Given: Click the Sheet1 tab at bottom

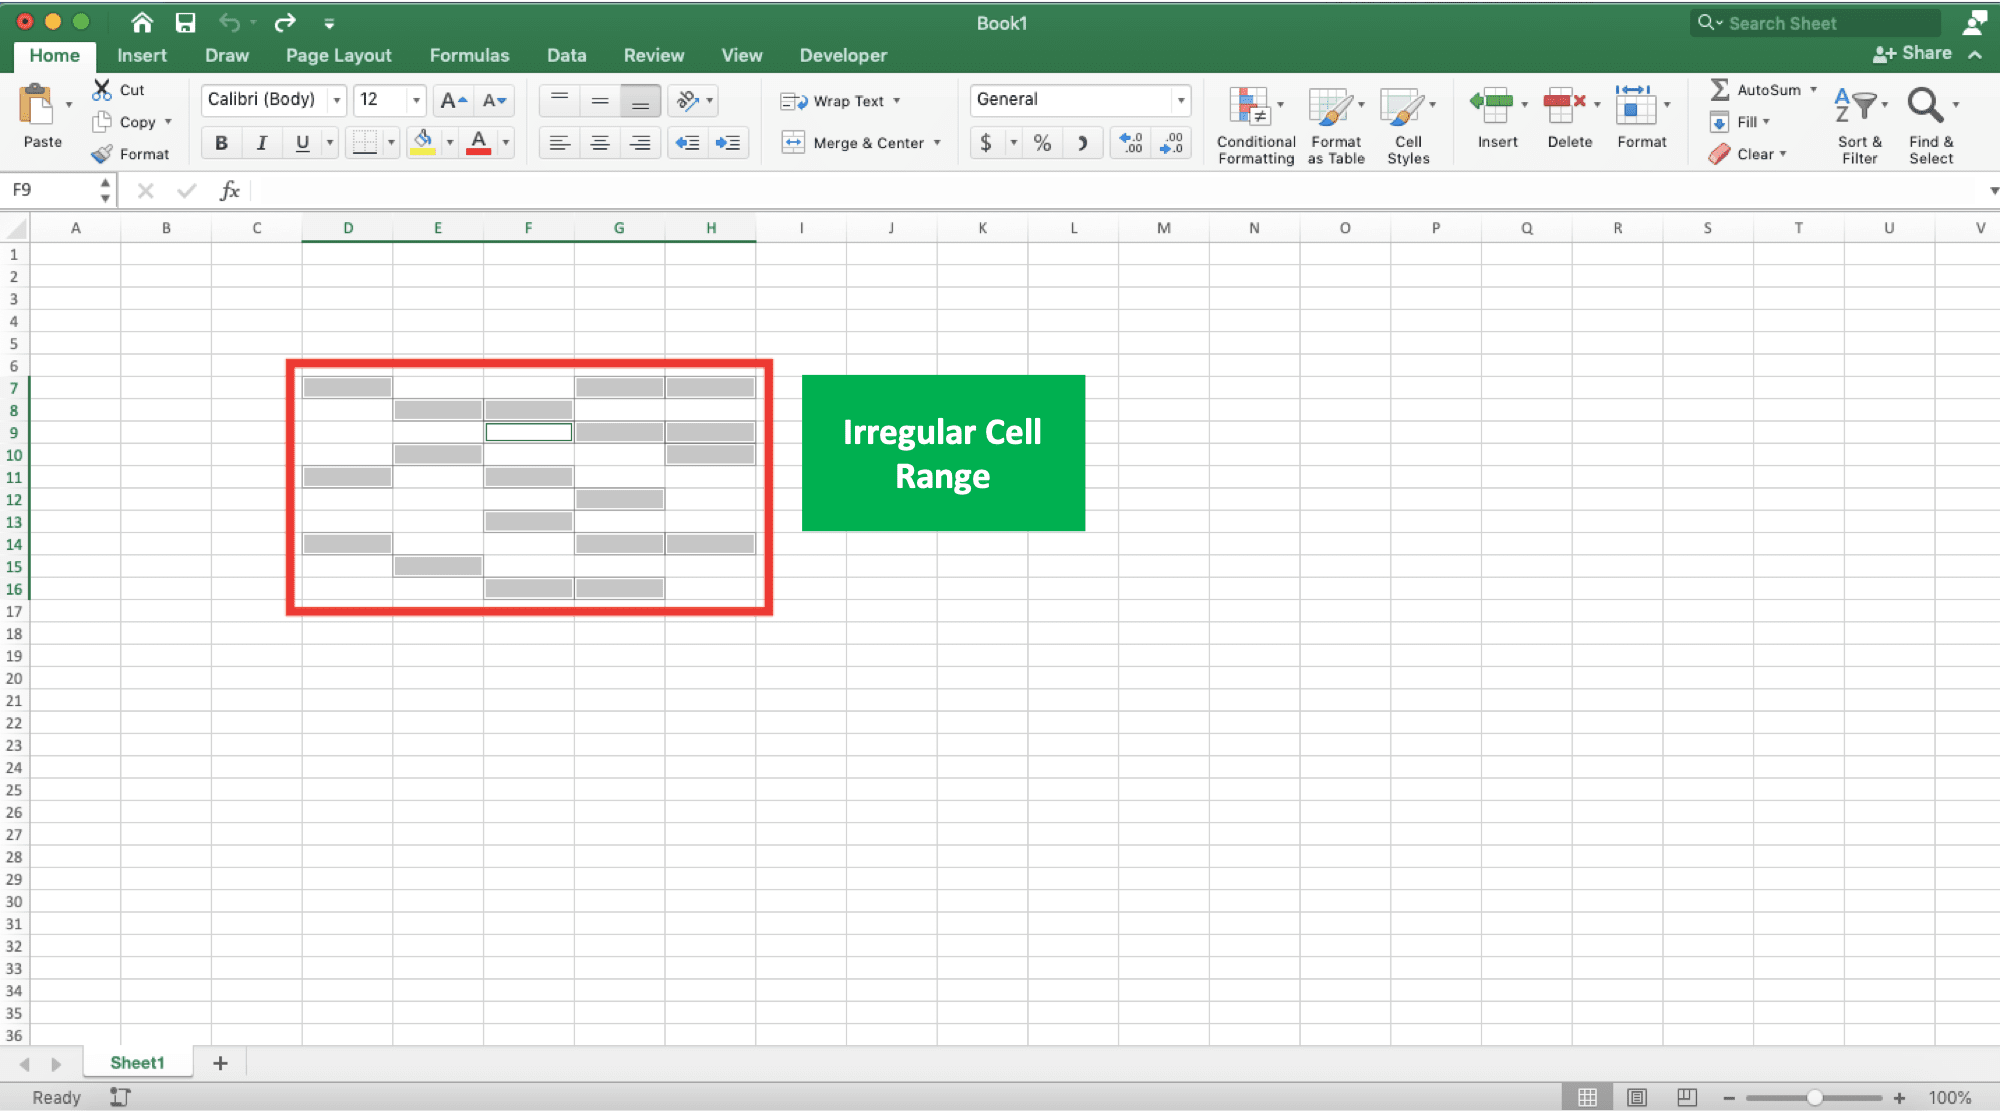Looking at the screenshot, I should pos(136,1063).
